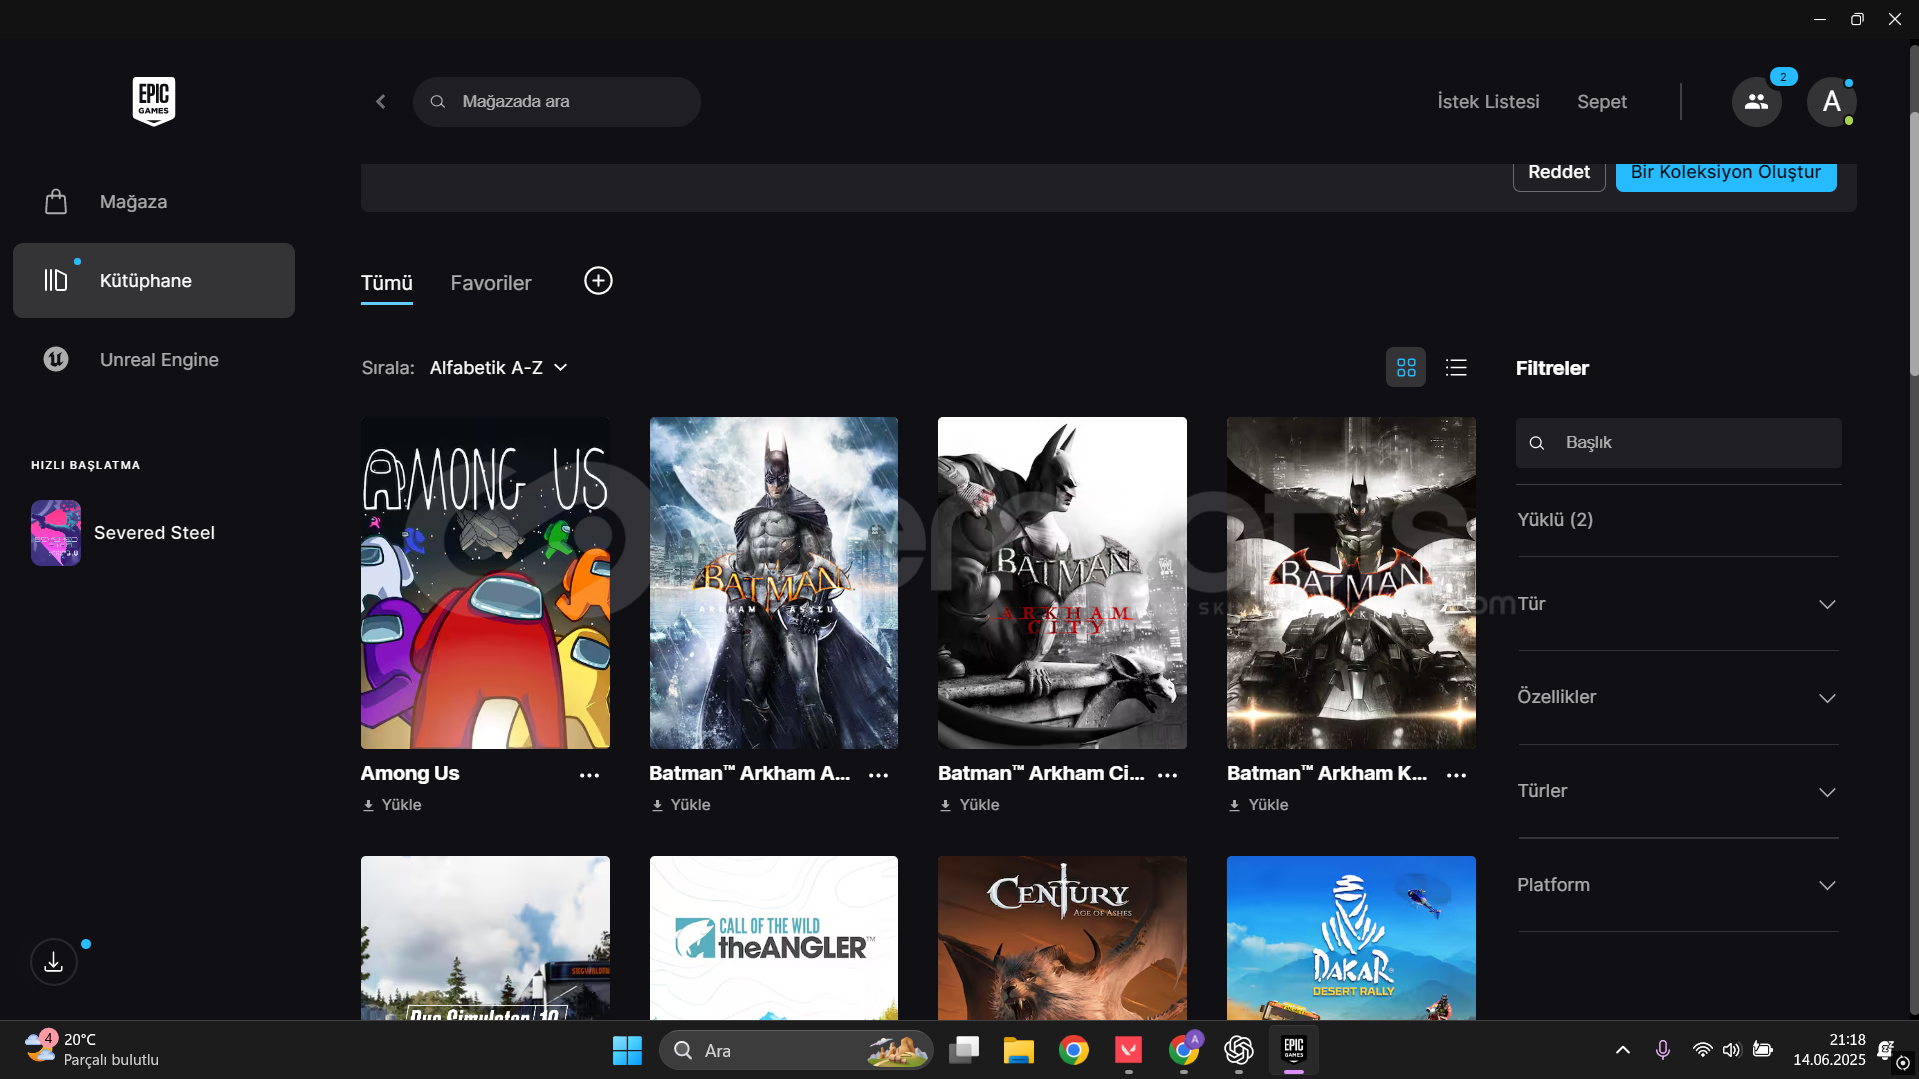Open İstek Listesi
This screenshot has width=1919, height=1079.
1488,102
